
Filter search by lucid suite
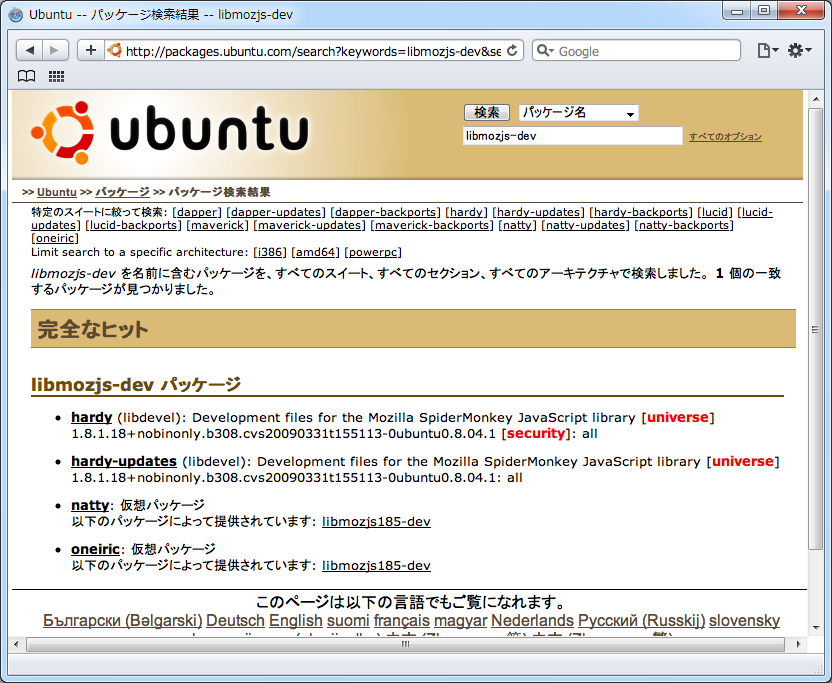(715, 212)
